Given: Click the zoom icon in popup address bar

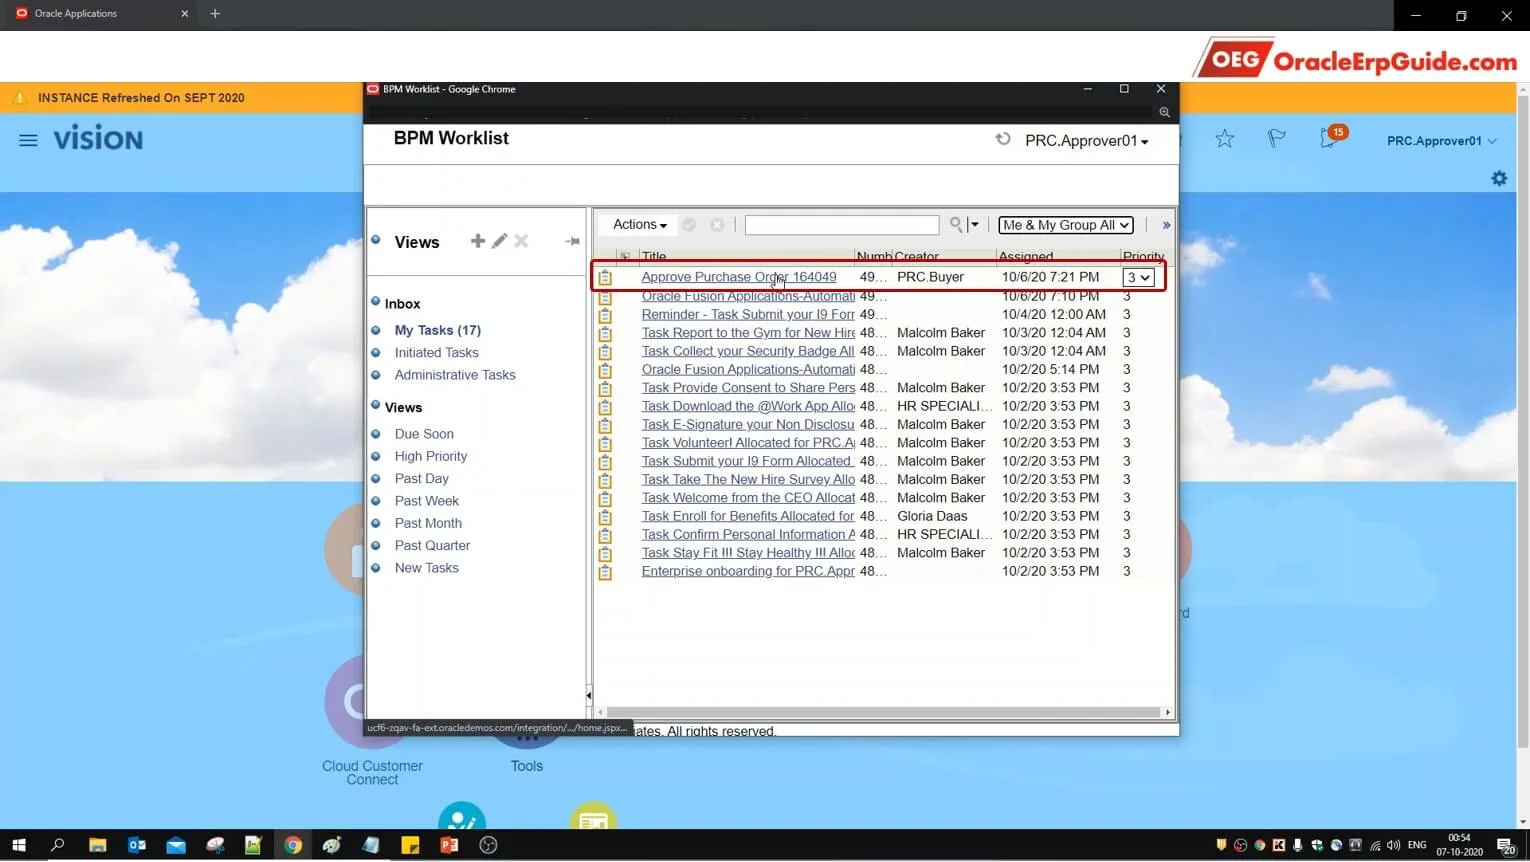Looking at the screenshot, I should pyautogui.click(x=1164, y=112).
